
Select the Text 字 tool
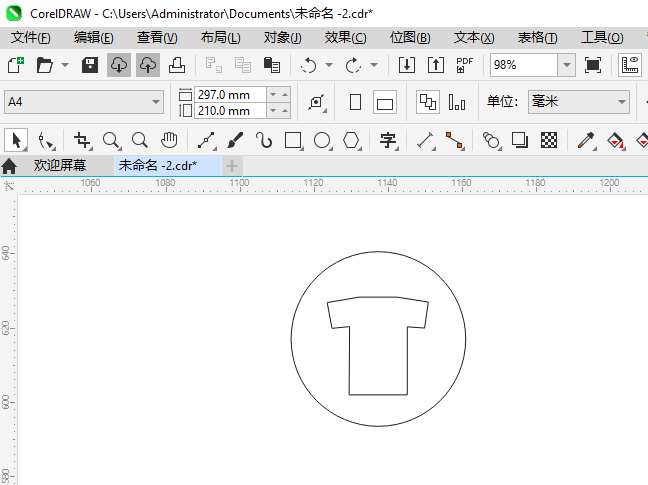click(389, 140)
